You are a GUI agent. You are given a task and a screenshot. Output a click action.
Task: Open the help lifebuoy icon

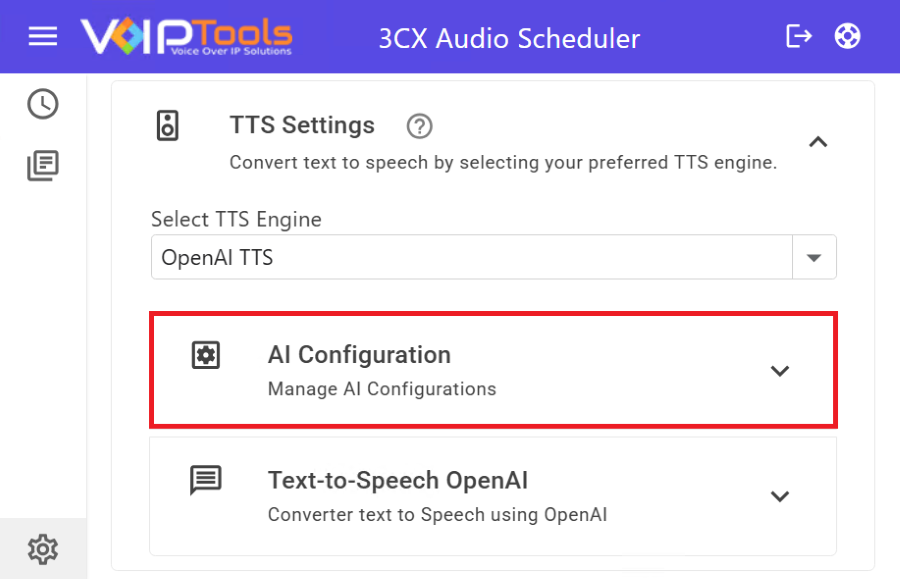click(848, 37)
